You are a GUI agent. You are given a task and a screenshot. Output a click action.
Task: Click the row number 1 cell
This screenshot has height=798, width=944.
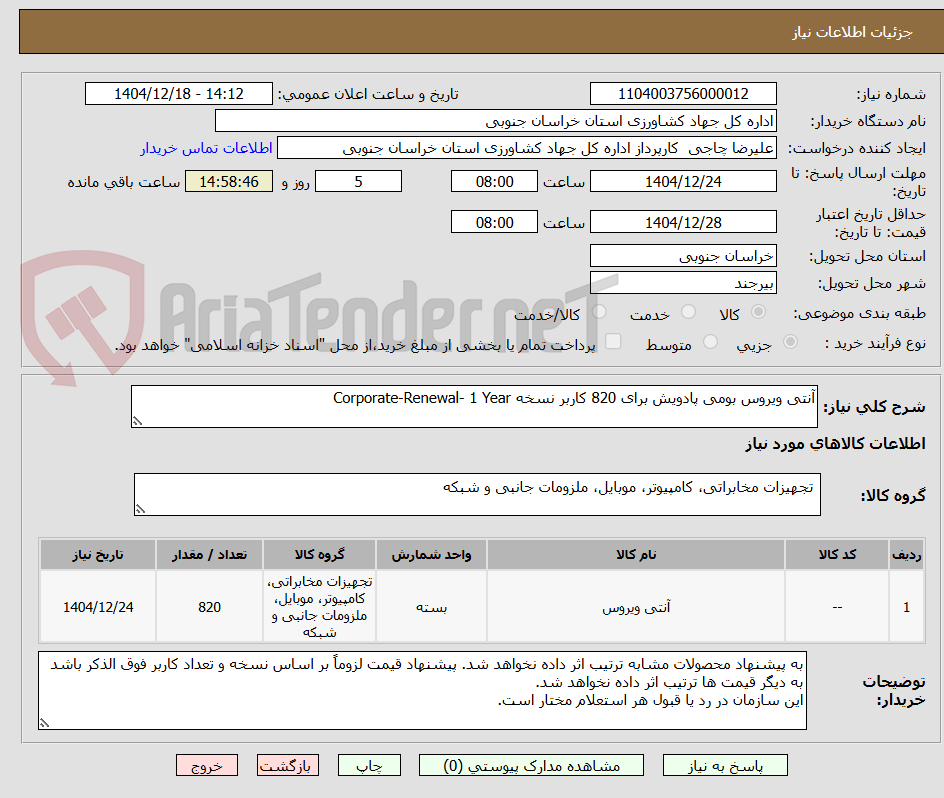[x=907, y=607]
